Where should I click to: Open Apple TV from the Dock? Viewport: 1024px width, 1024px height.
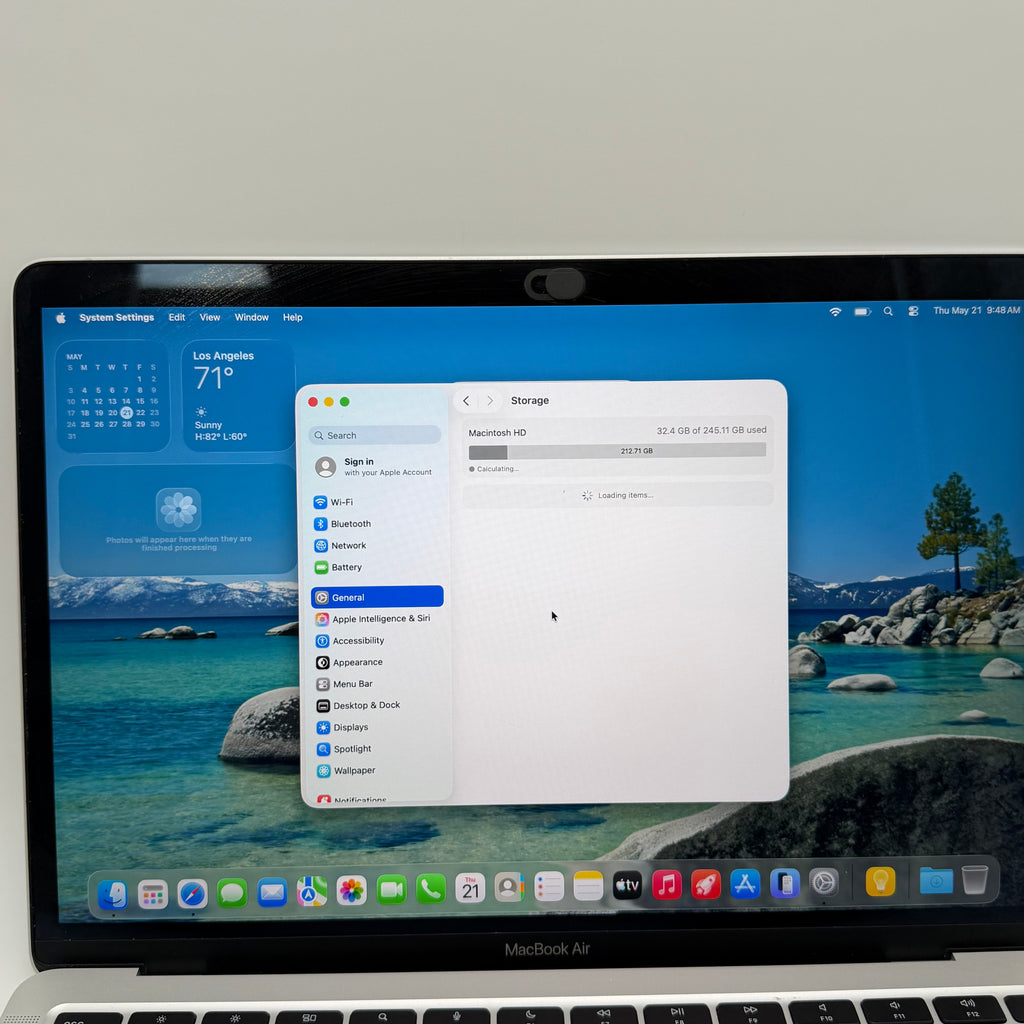[627, 886]
